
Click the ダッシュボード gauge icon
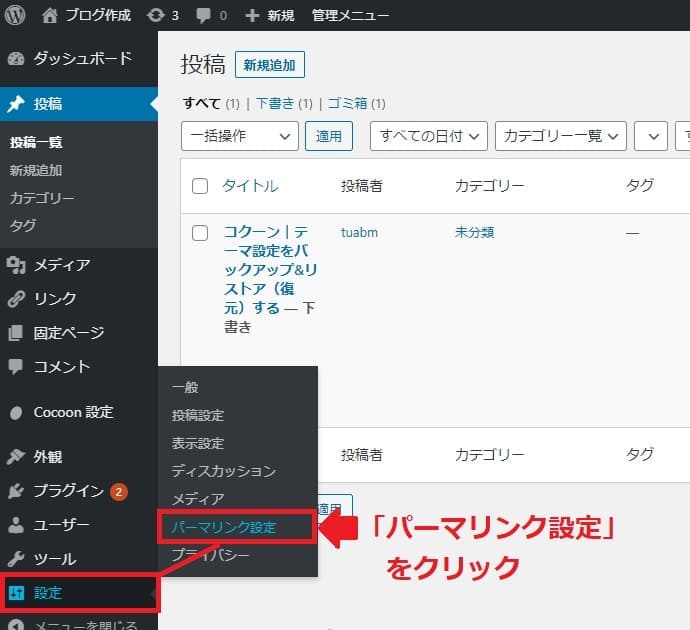[x=16, y=59]
